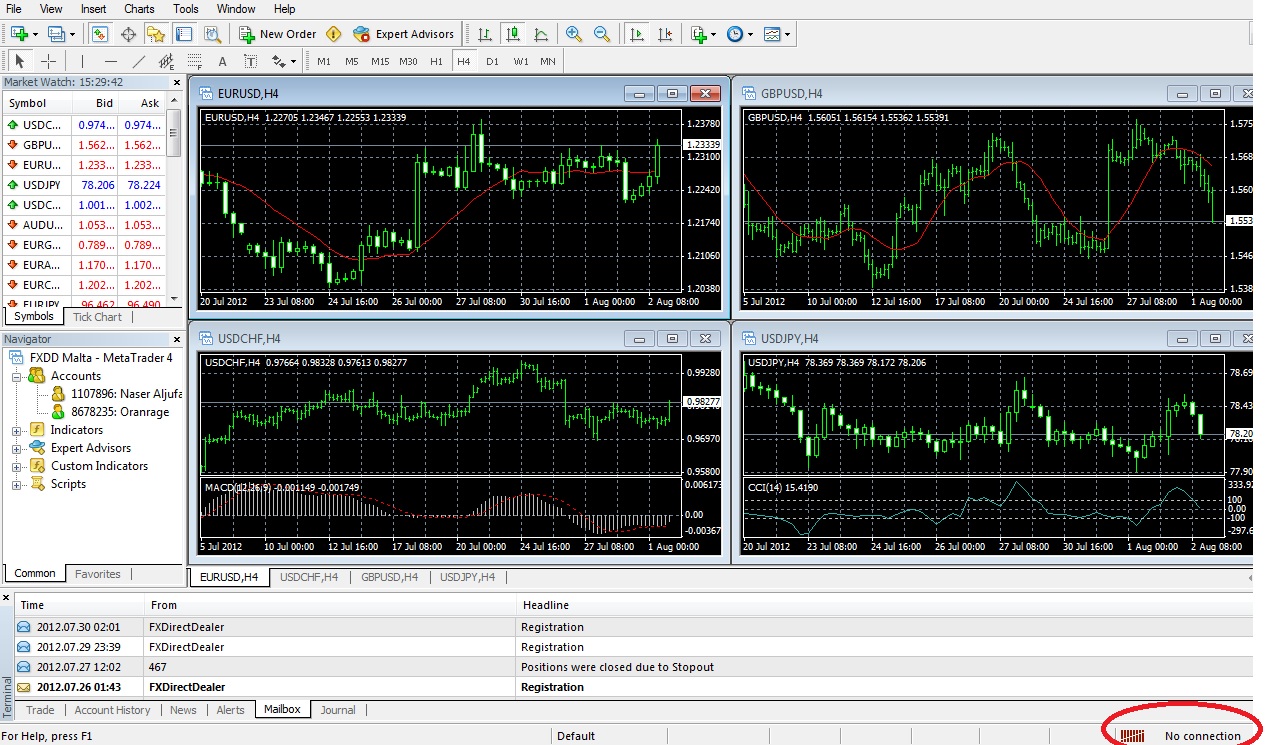This screenshot has height=745, width=1278.
Task: Switch timeframe to W1
Action: [521, 61]
